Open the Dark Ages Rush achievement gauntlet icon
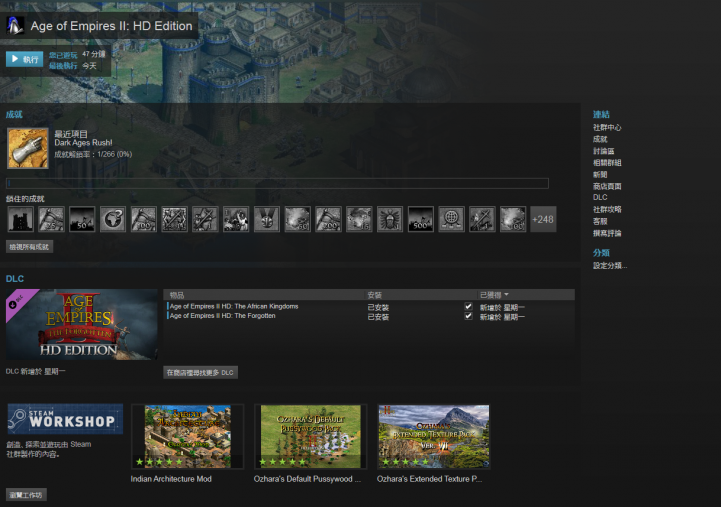The image size is (721, 507). pos(28,148)
